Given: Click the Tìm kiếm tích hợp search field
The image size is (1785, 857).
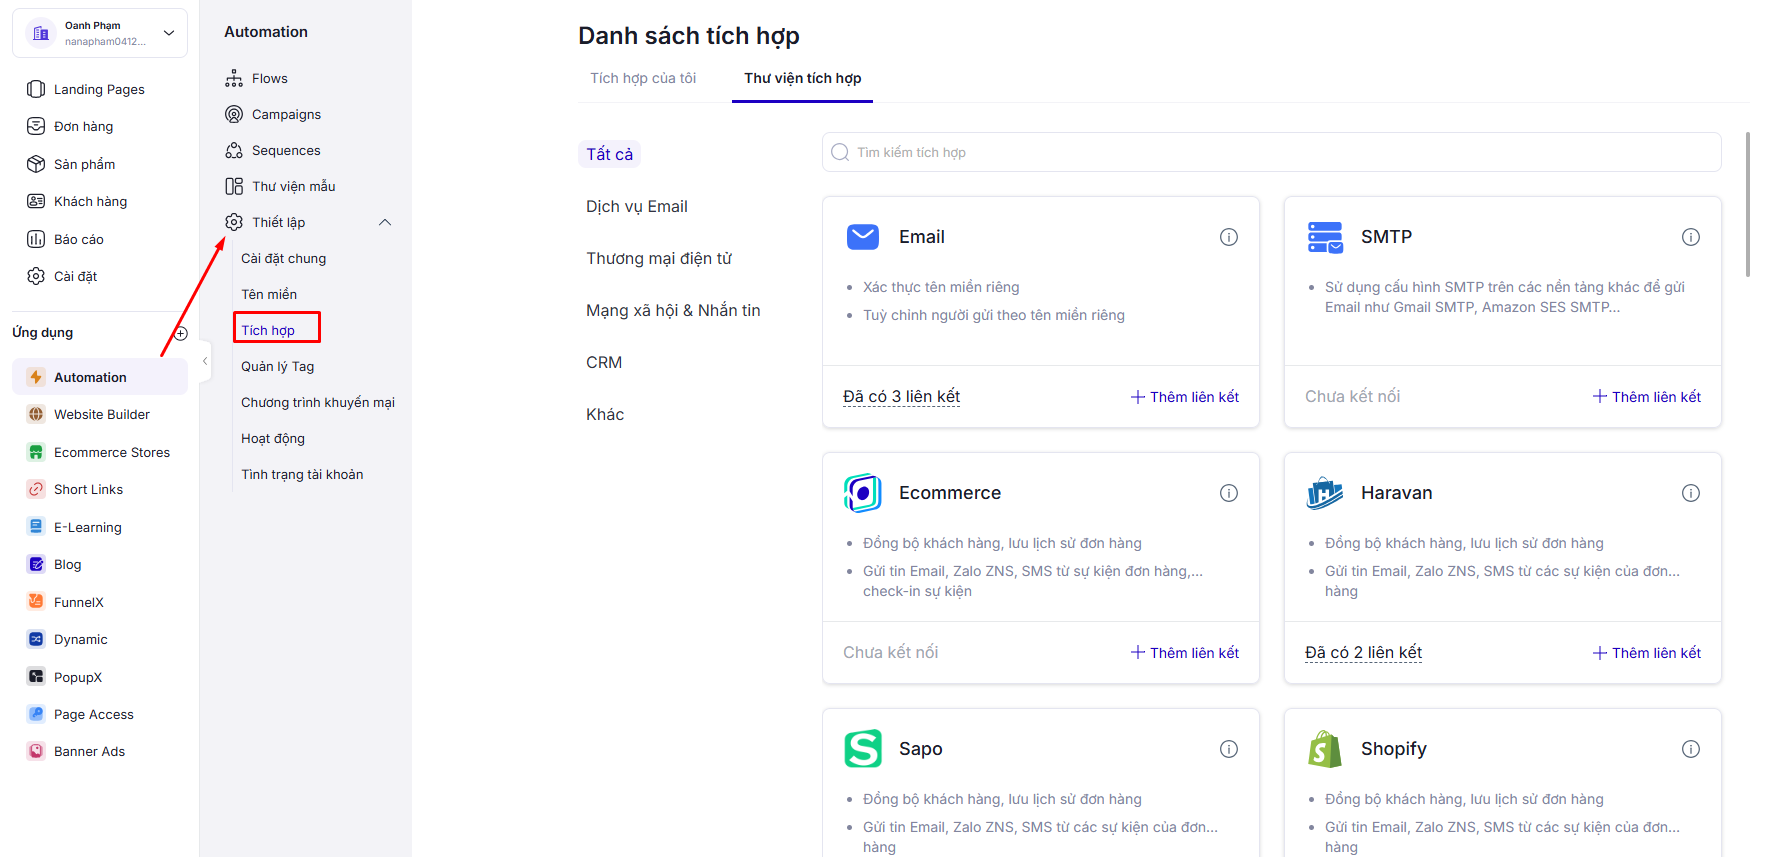Looking at the screenshot, I should click(x=1270, y=152).
